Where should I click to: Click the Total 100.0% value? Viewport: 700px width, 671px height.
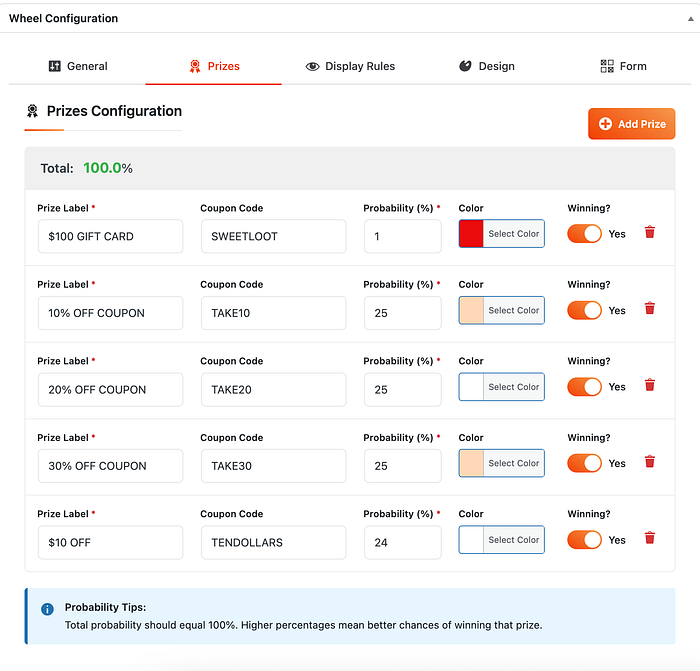(108, 168)
